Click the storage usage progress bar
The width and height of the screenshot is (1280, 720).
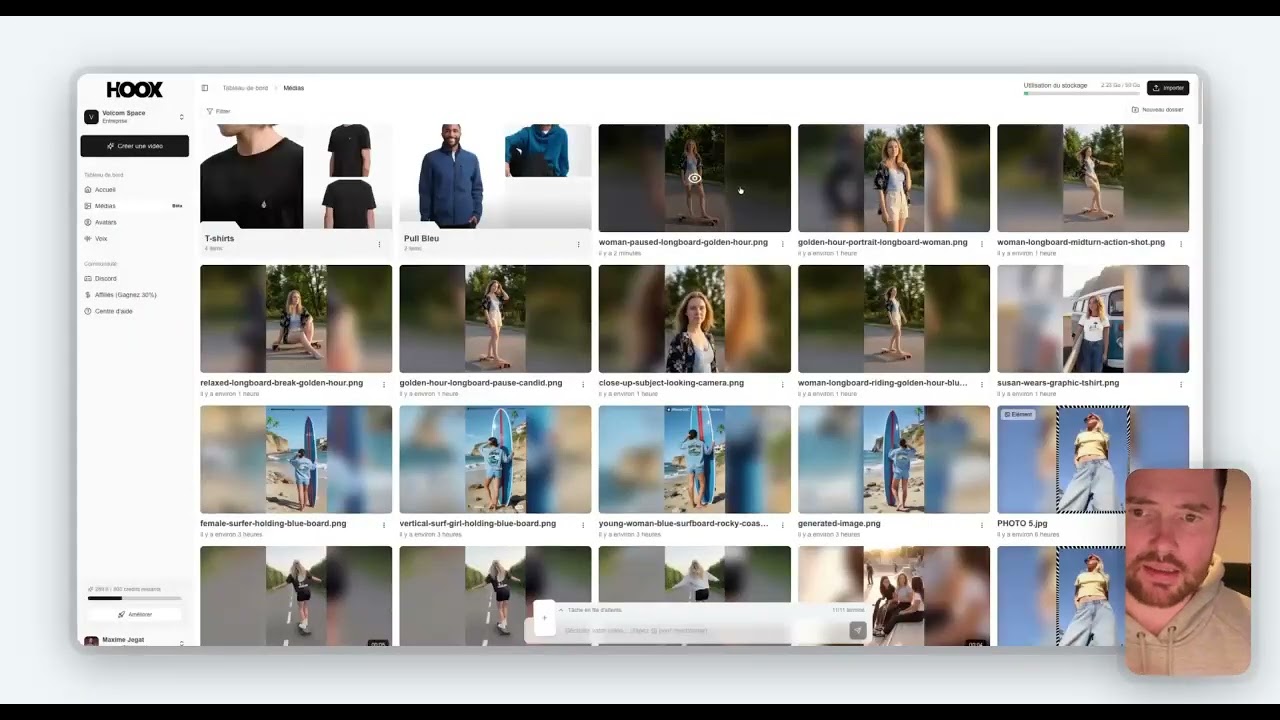(1082, 94)
